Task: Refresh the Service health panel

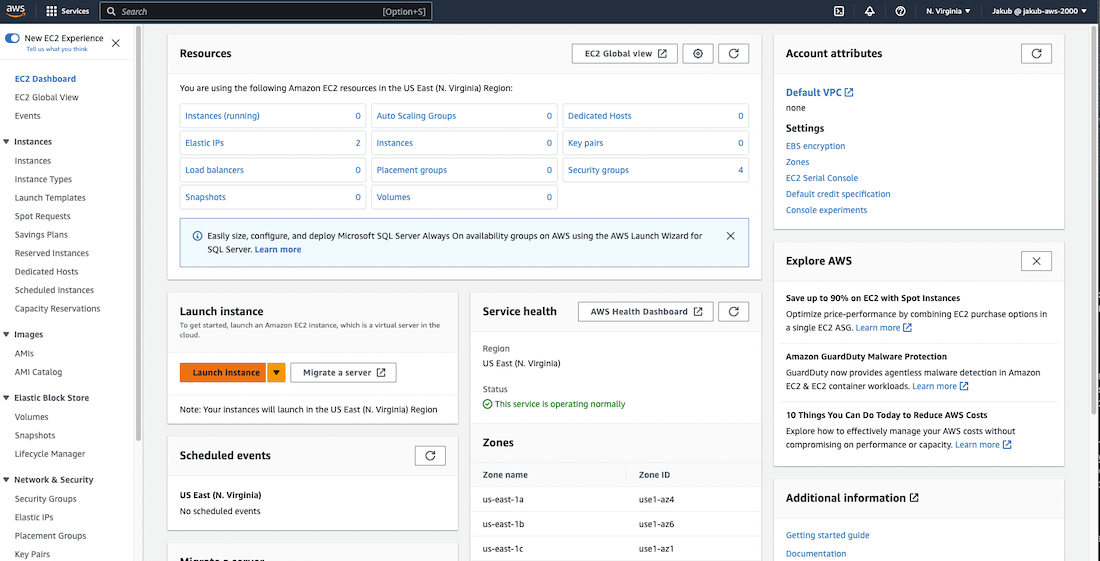Action: [733, 312]
